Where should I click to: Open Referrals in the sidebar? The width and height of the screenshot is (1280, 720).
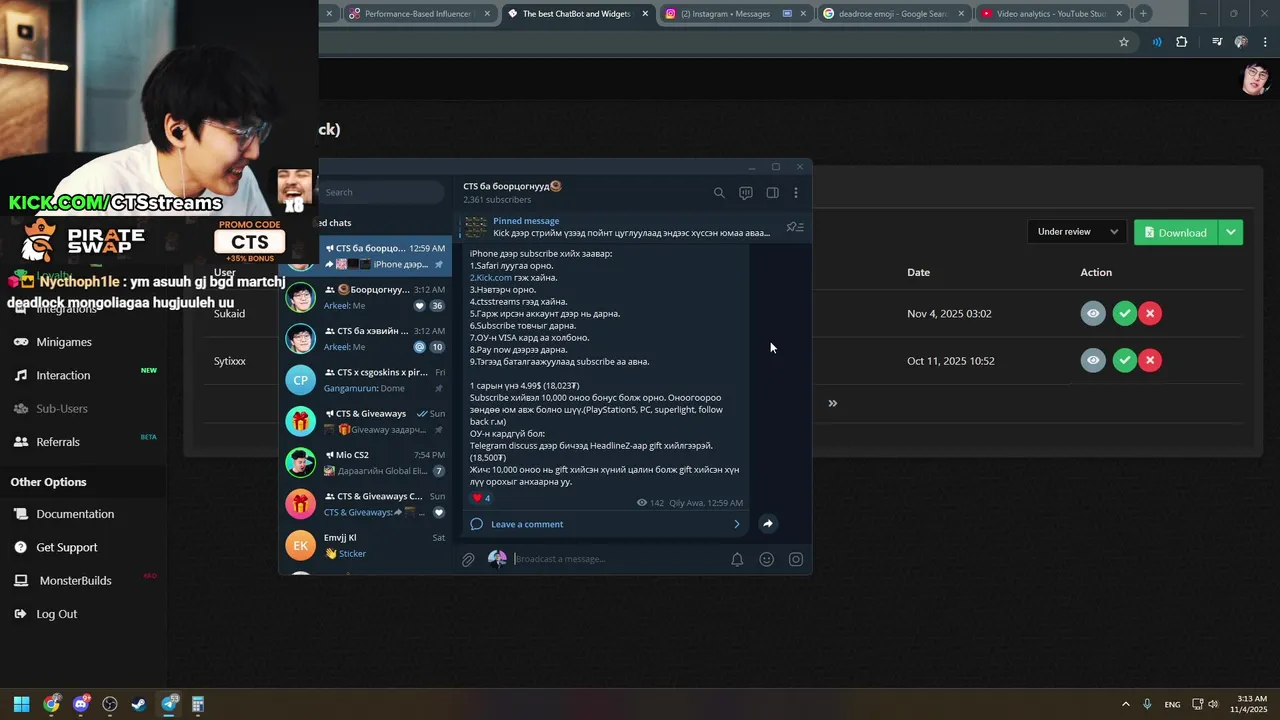[58, 442]
